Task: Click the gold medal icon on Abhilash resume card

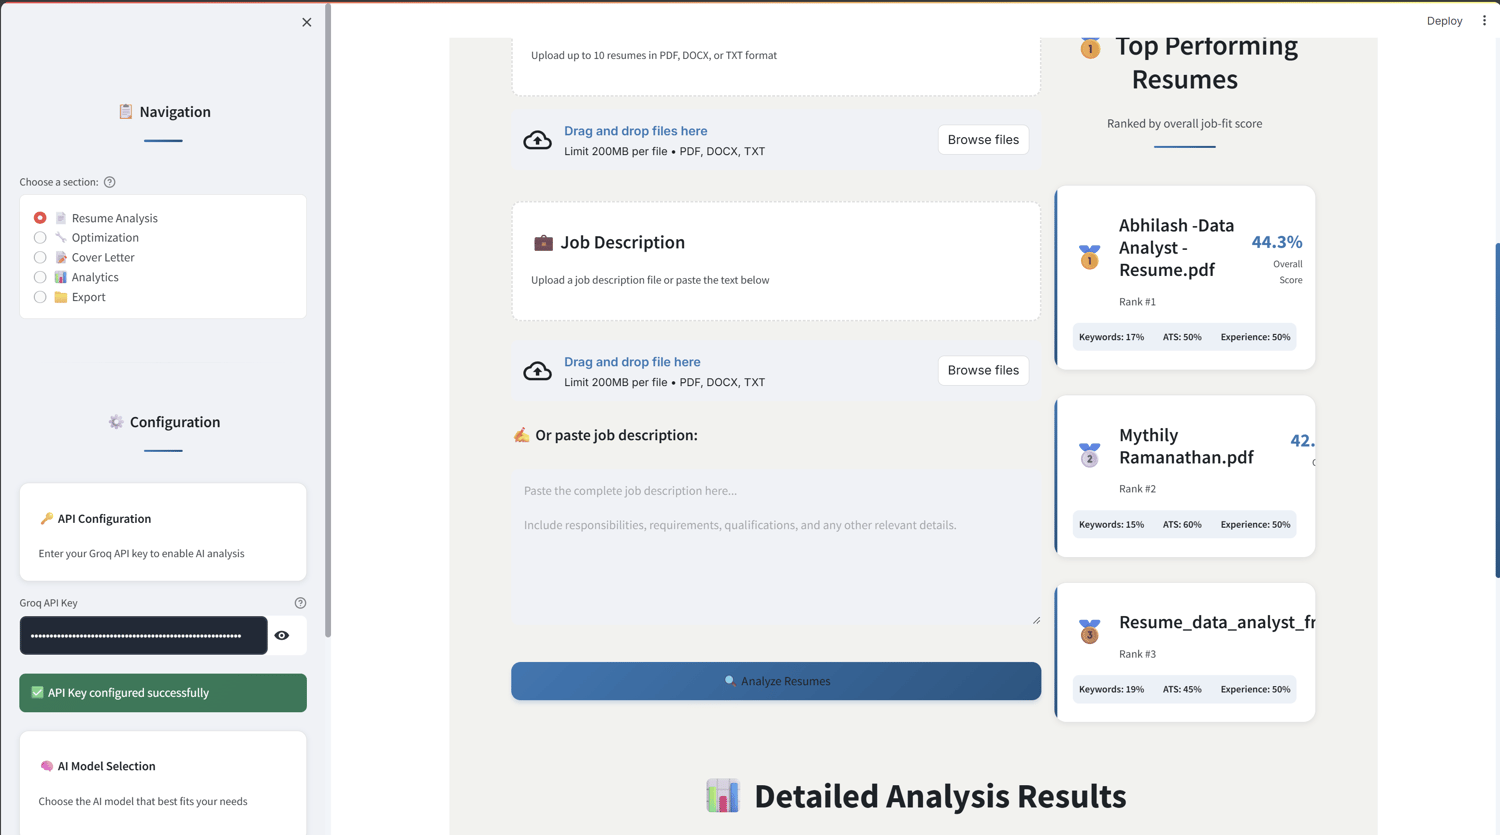Action: coord(1089,257)
